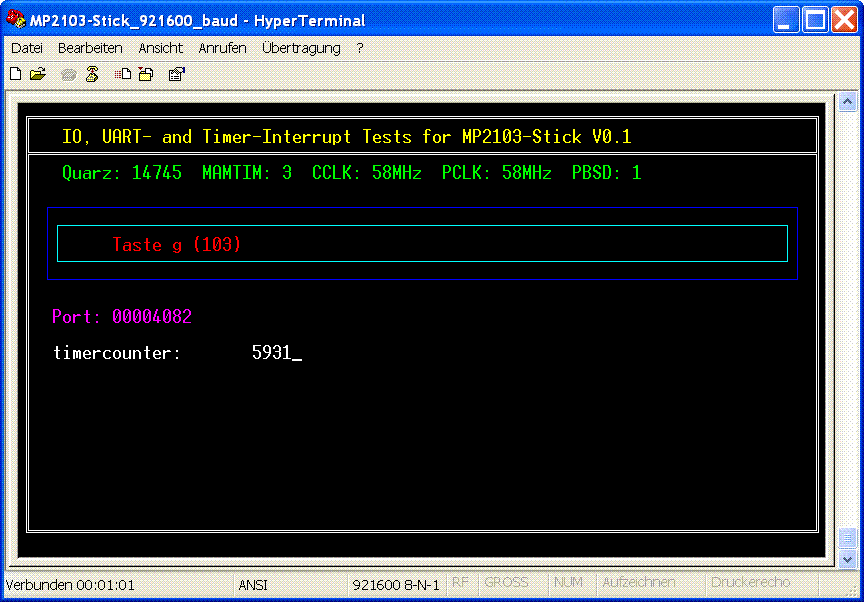Click the 'PBSD: 1' terminal text
Viewport: 864px width, 602px height.
607,173
